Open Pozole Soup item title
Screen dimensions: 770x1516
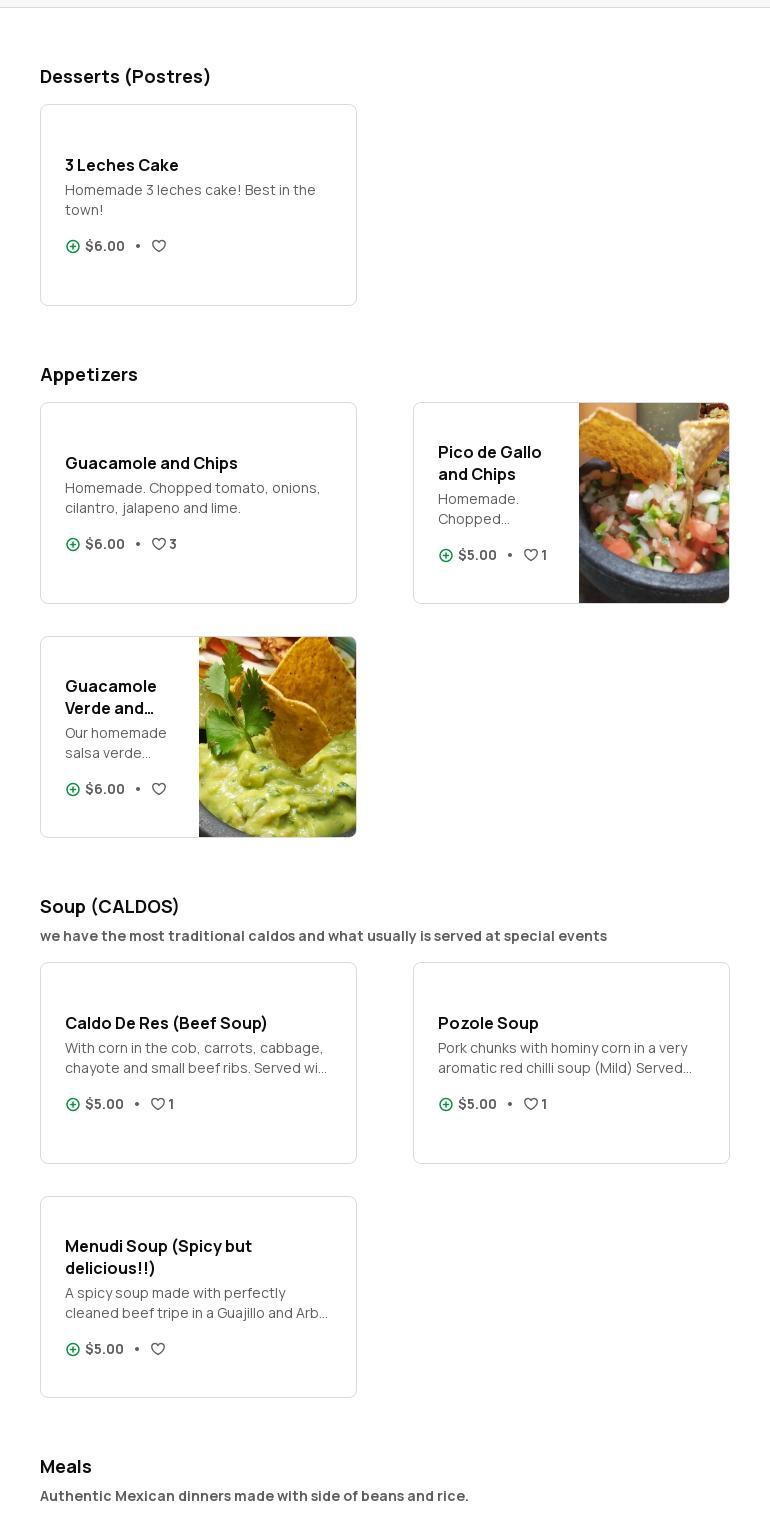488,1023
